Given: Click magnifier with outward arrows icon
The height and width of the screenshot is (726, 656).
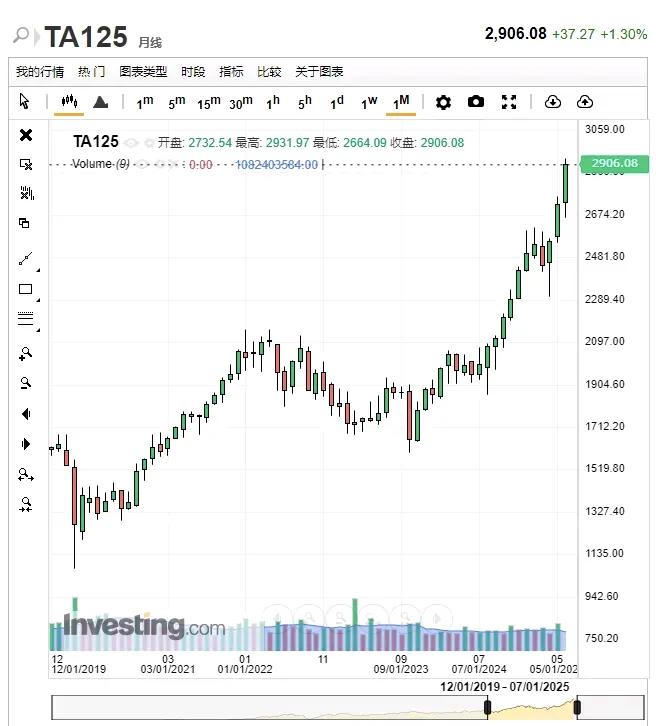Looking at the screenshot, I should tap(25, 475).
